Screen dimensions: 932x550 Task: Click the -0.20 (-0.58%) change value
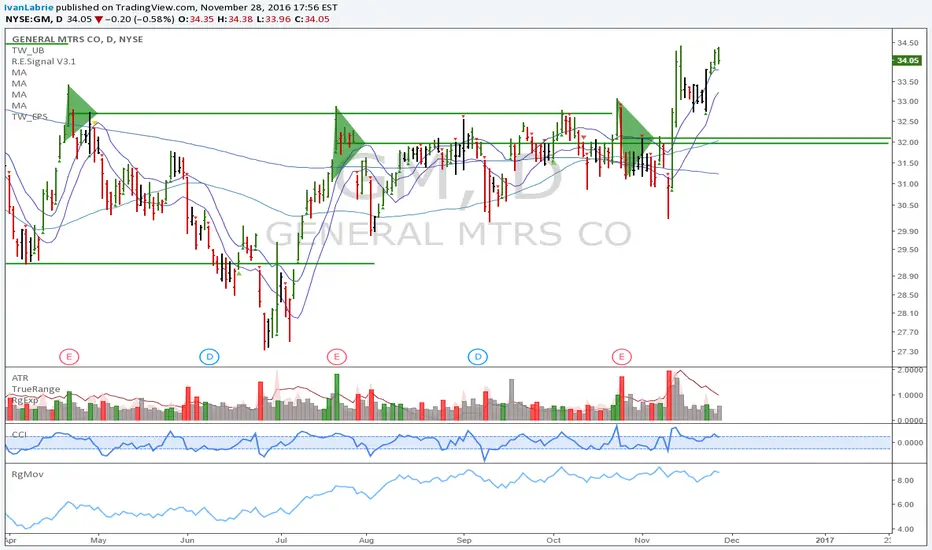[140, 19]
